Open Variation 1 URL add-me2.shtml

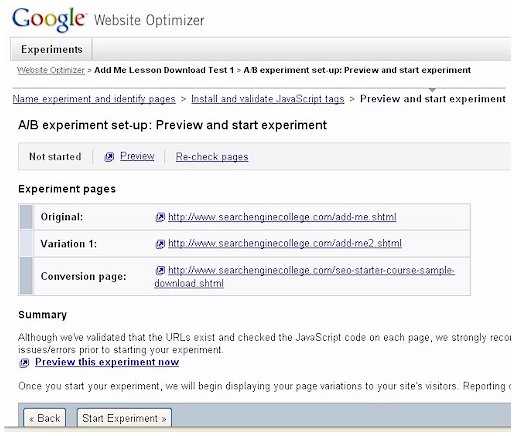coord(285,243)
